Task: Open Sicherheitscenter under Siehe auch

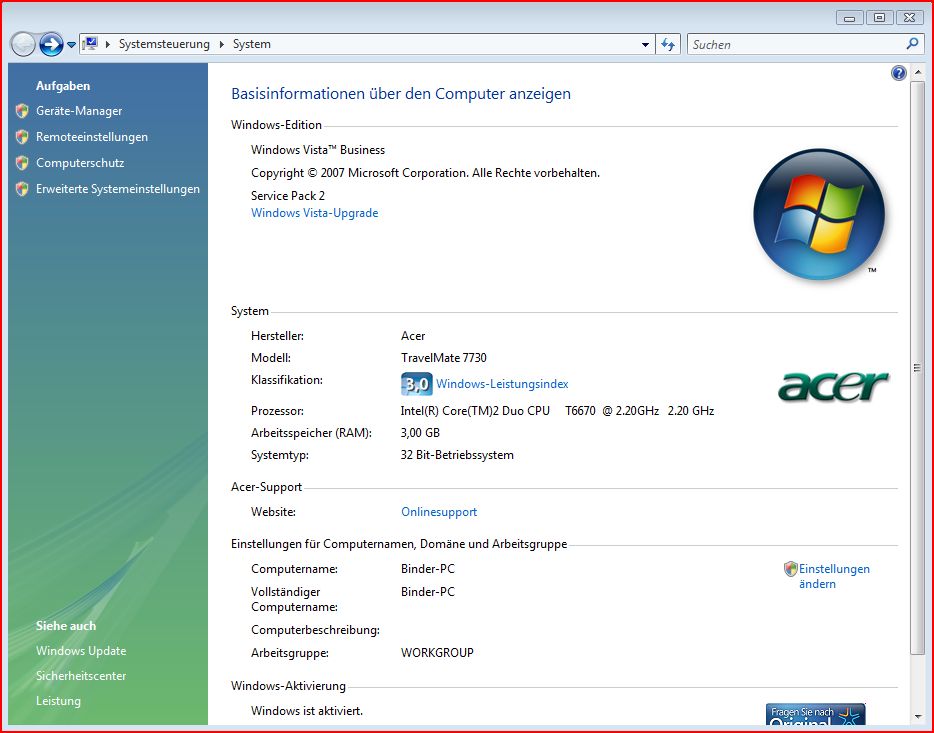Action: (x=81, y=676)
